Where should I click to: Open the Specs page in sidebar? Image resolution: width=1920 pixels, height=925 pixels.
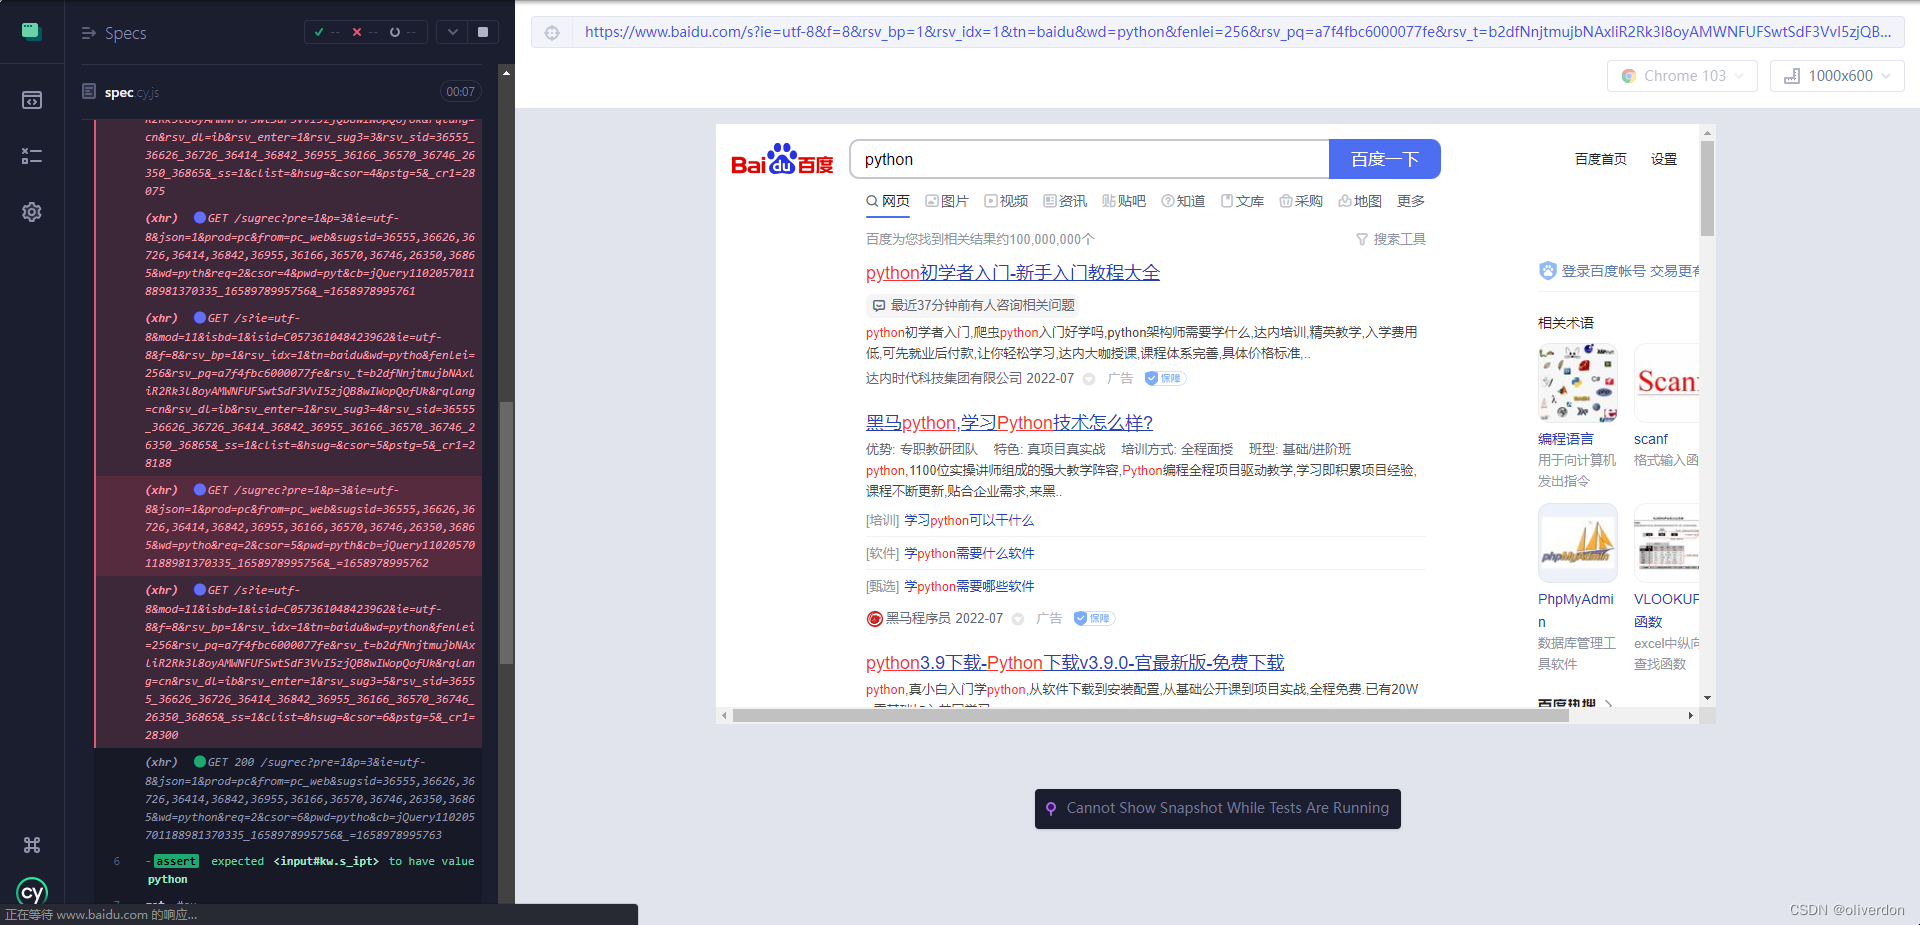point(31,100)
